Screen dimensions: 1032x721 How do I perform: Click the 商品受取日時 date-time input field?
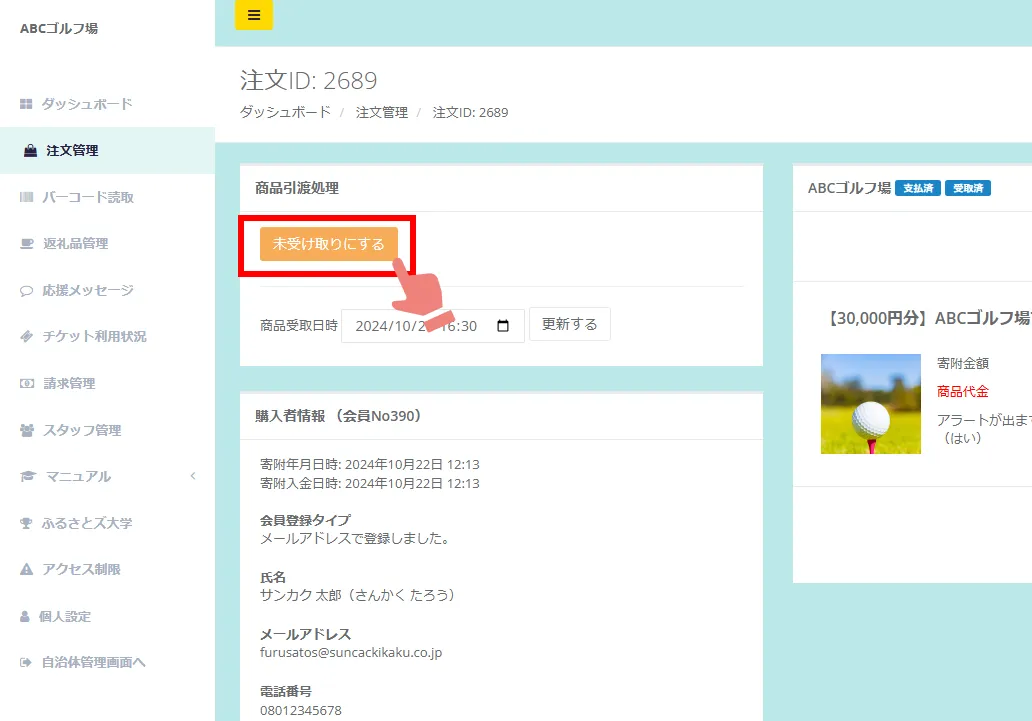click(420, 326)
